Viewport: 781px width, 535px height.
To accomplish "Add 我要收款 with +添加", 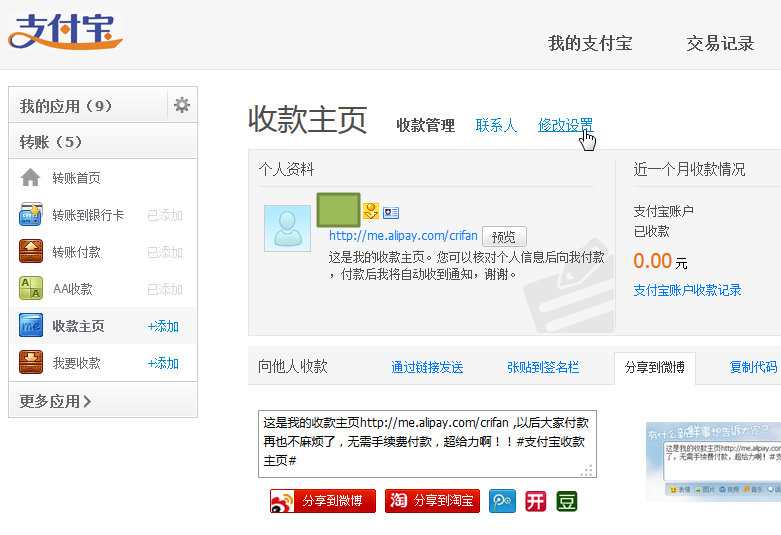I will pyautogui.click(x=163, y=363).
